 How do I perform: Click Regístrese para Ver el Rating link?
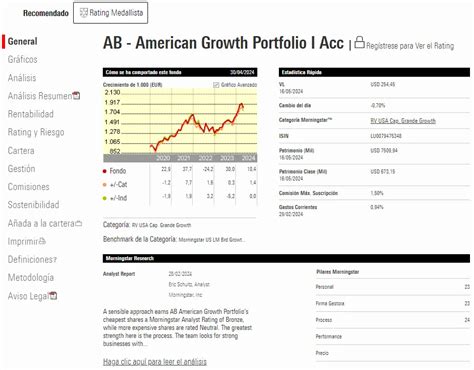point(410,46)
